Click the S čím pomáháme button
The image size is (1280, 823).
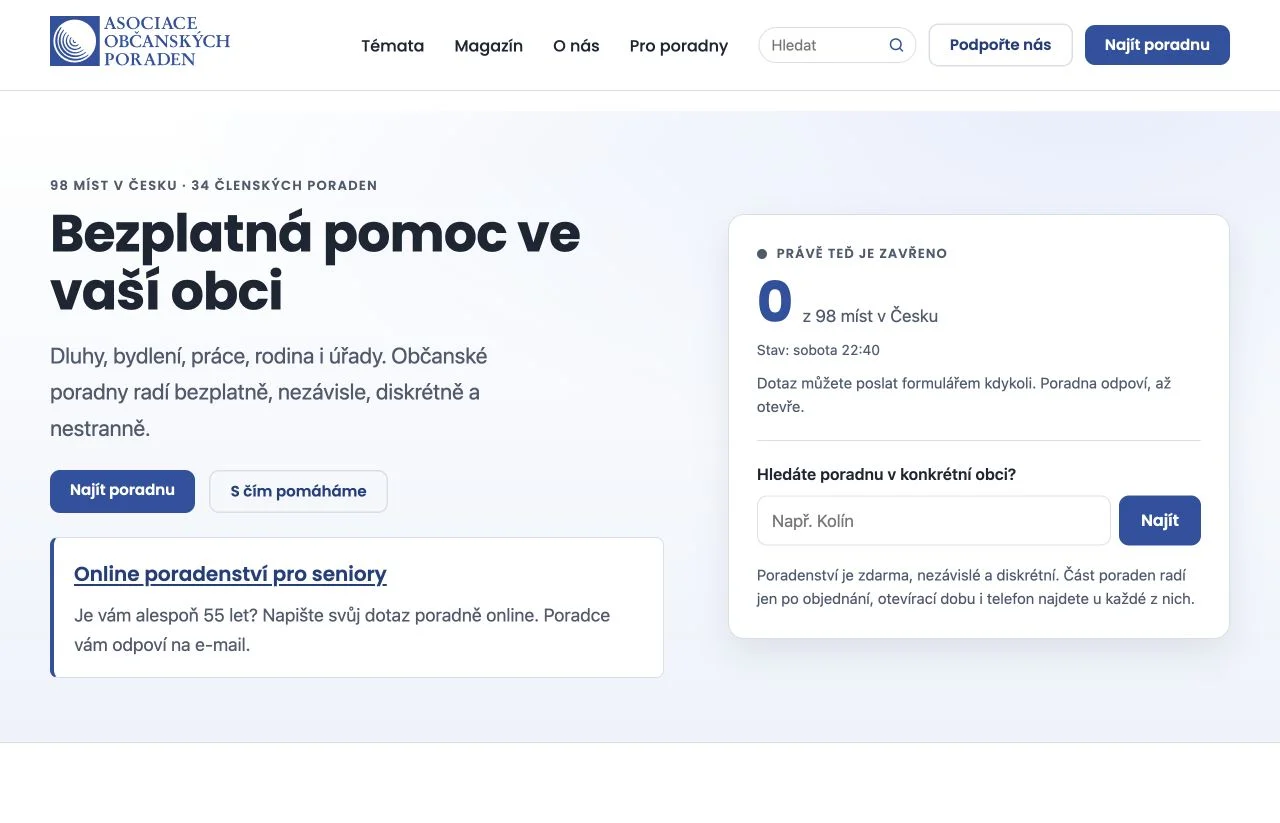298,491
